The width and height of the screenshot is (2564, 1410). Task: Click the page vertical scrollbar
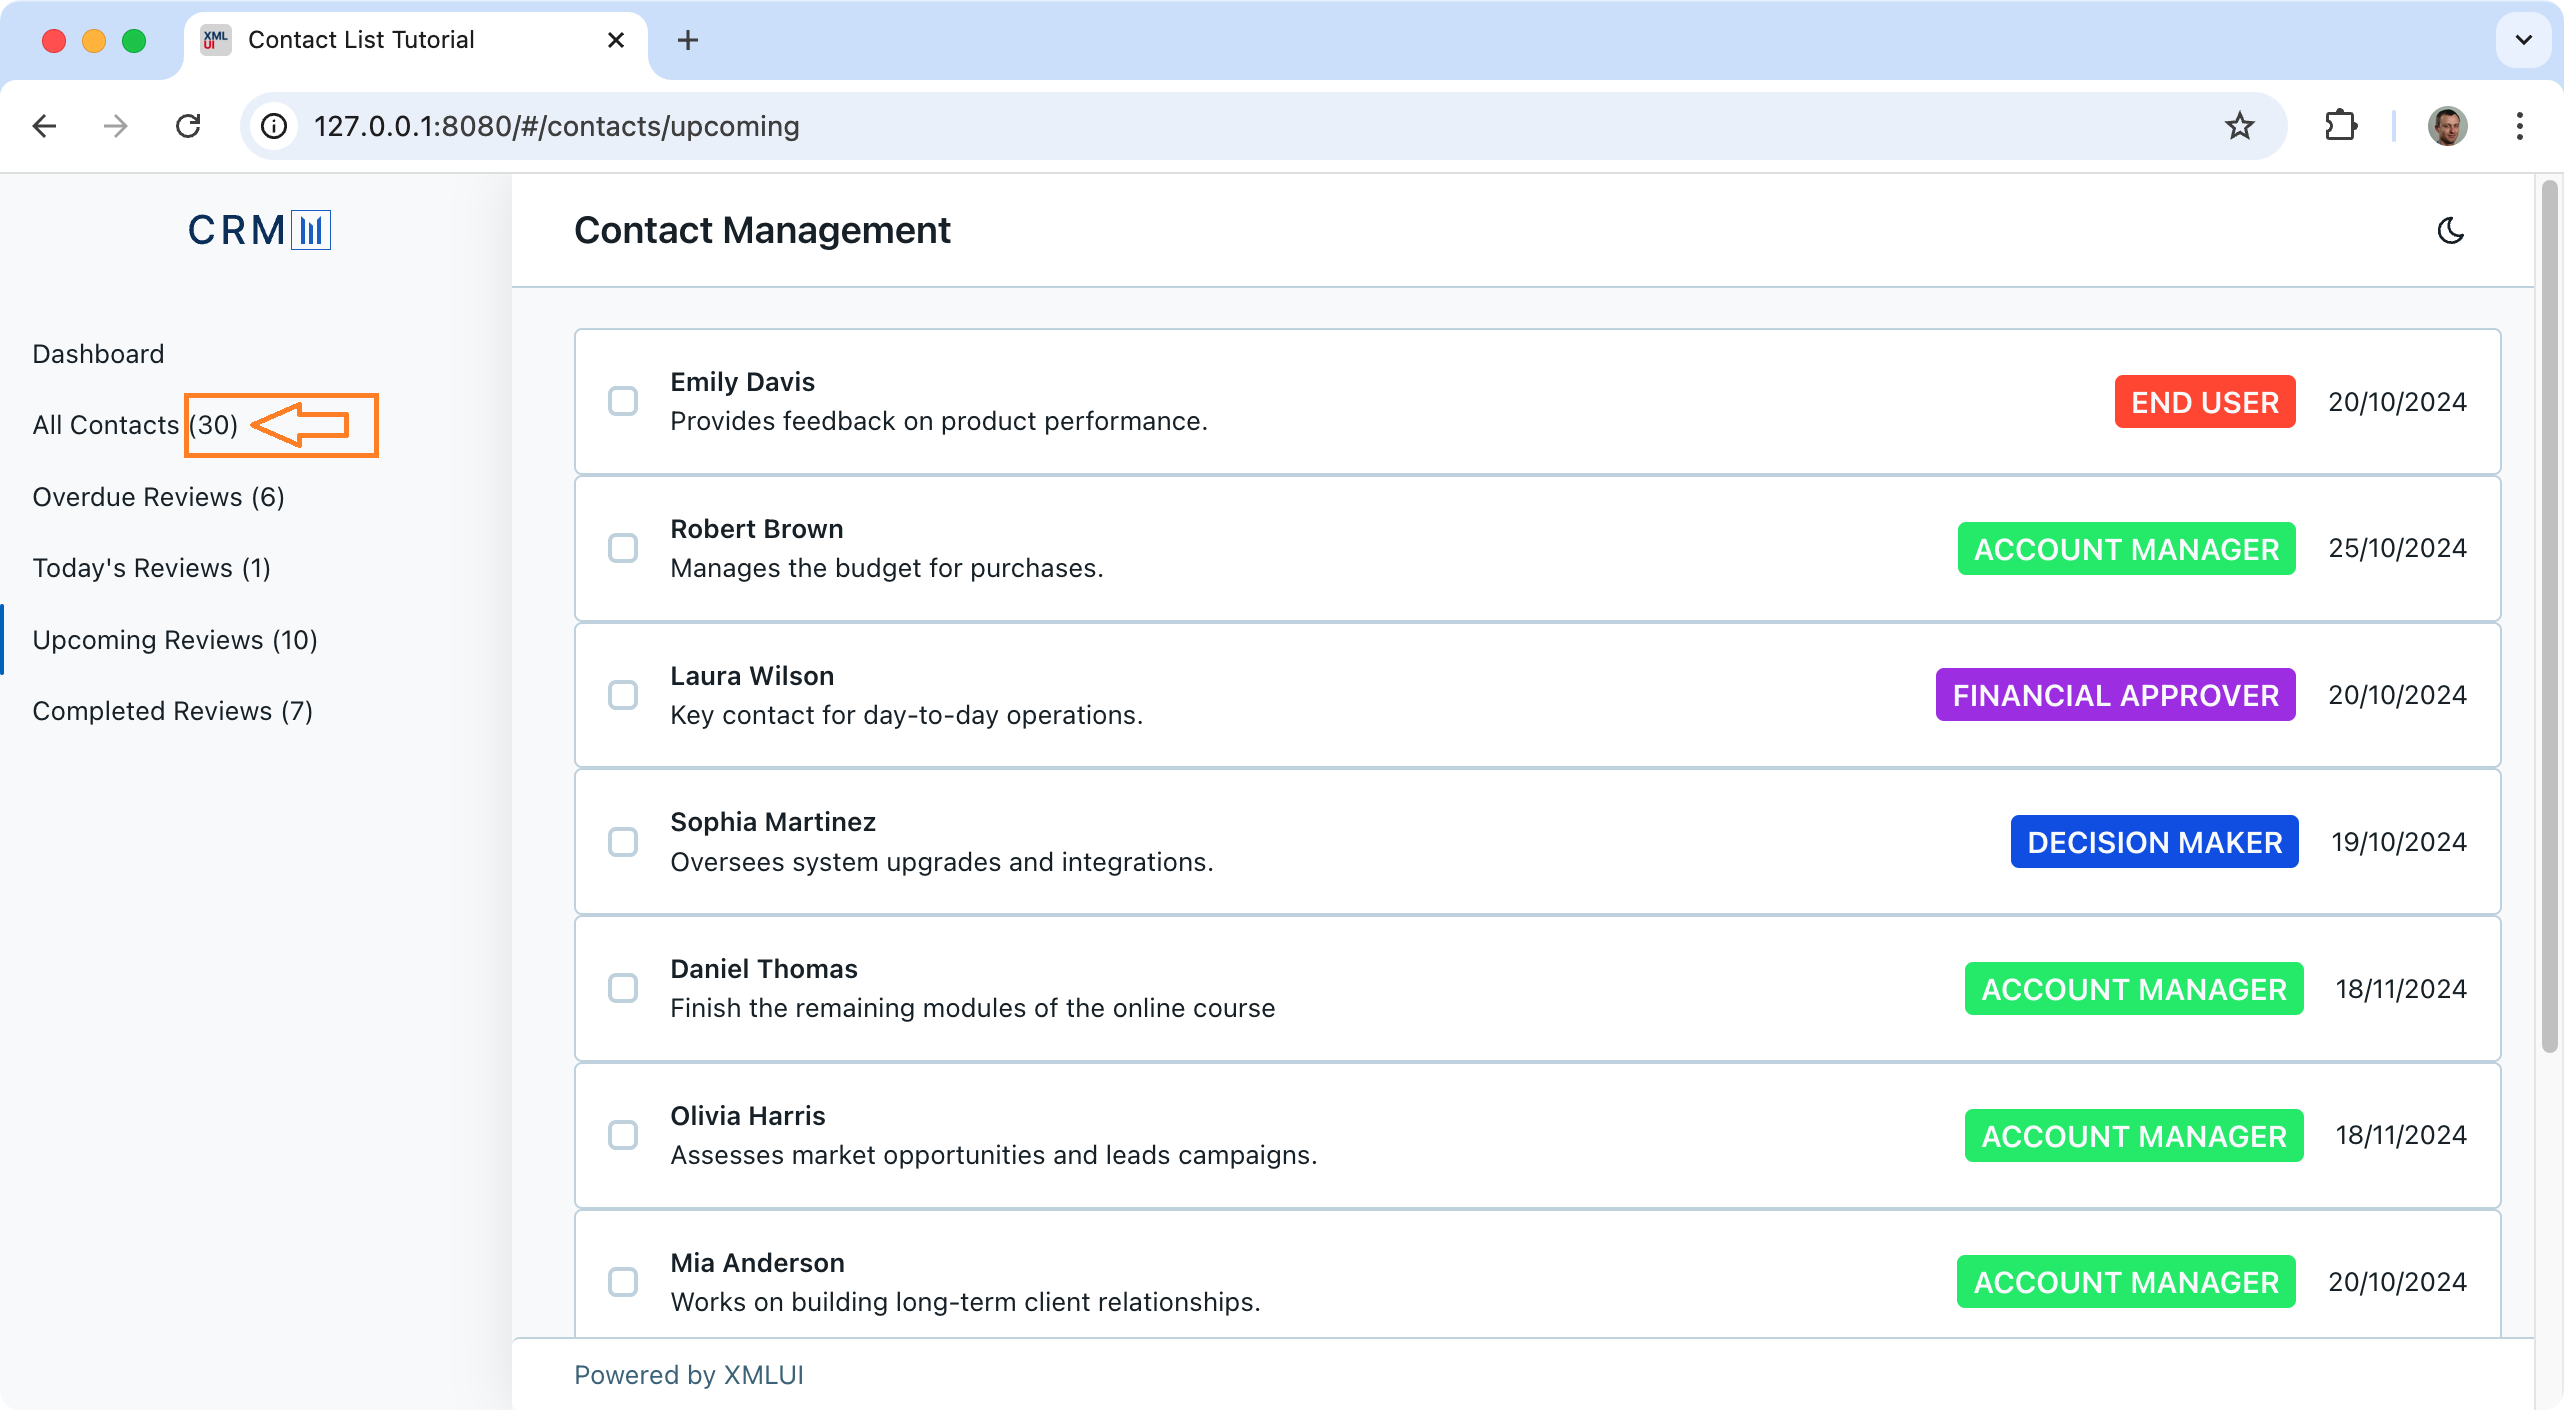(2549, 615)
